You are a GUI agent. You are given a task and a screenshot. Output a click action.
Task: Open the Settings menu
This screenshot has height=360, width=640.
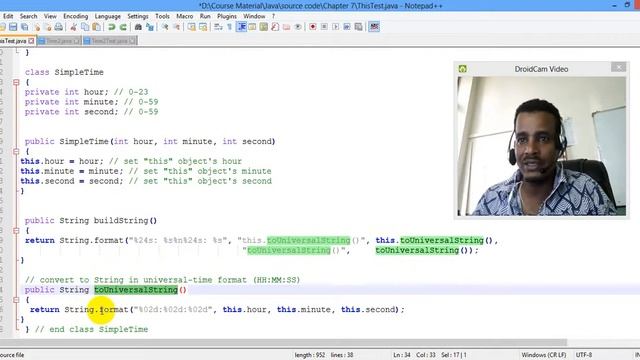tap(138, 16)
